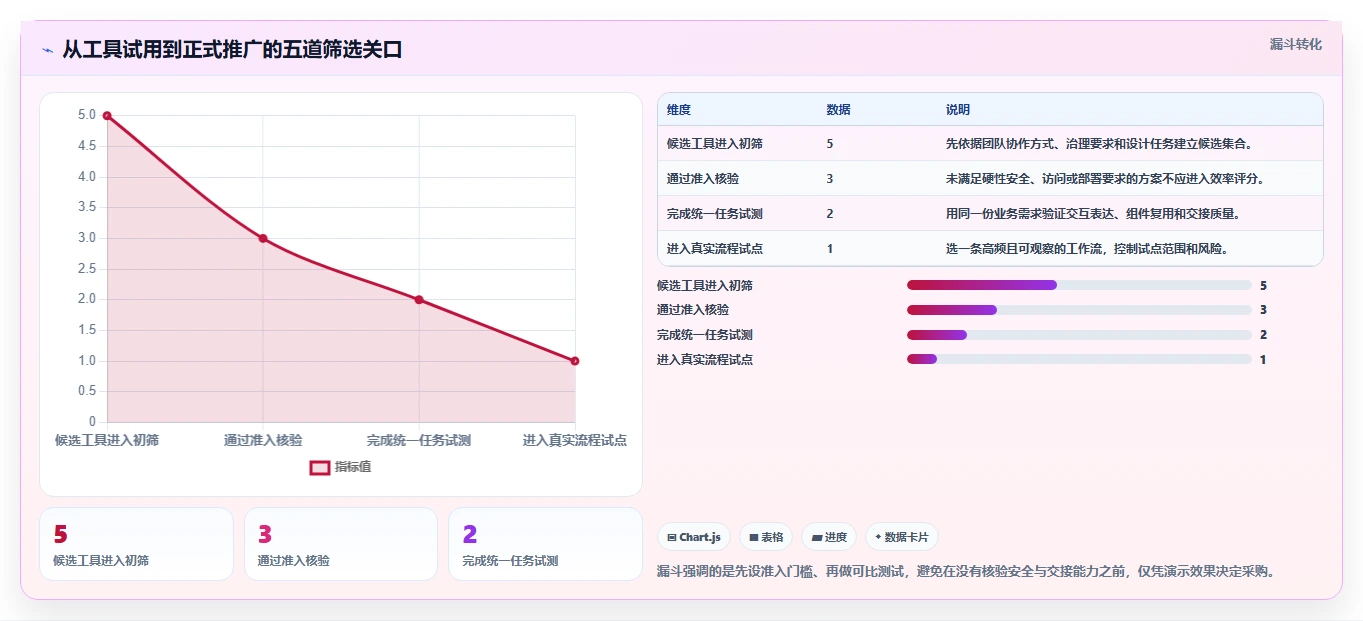Click the 数据 column header
This screenshot has height=621, width=1363.
click(x=839, y=110)
